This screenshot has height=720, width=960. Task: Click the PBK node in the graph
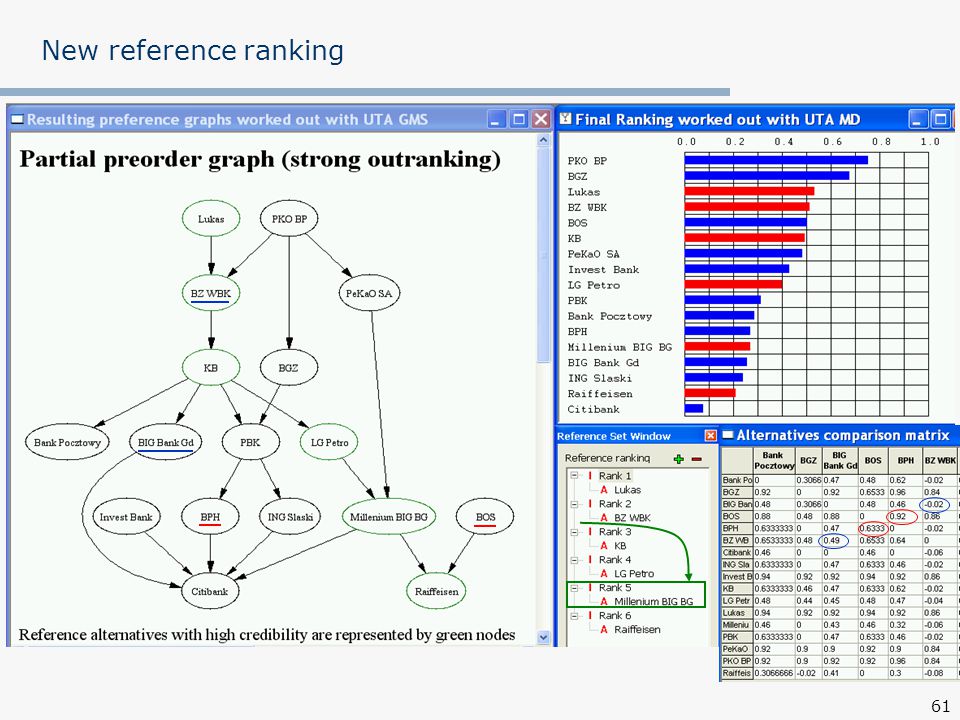(250, 442)
